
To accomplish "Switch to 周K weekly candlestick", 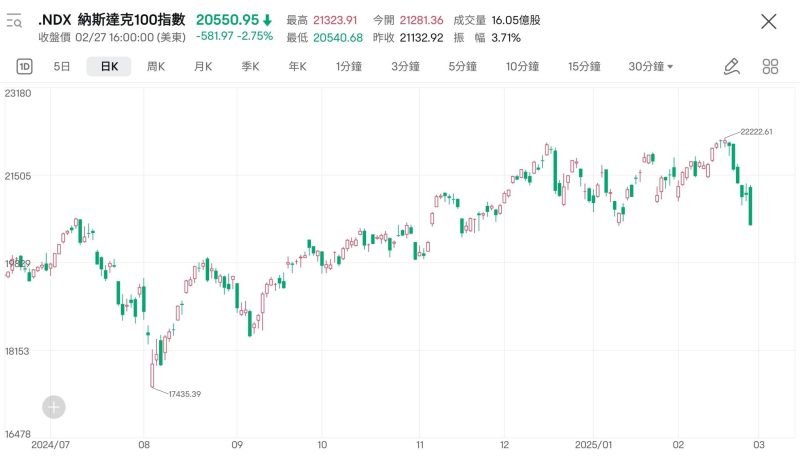I will [x=156, y=67].
